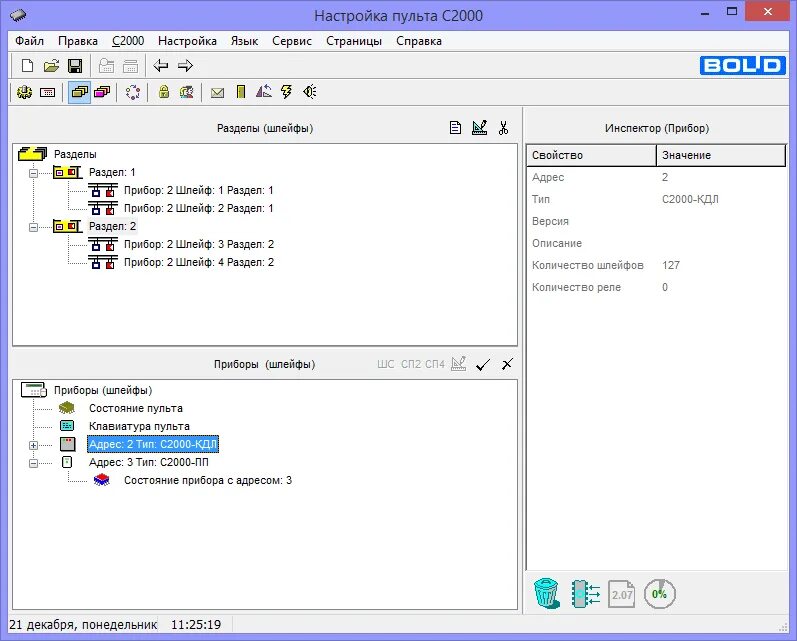Select Прибор: 2 Шлейф: 1 Раздел: 1
The height and width of the screenshot is (641, 797).
(x=199, y=190)
